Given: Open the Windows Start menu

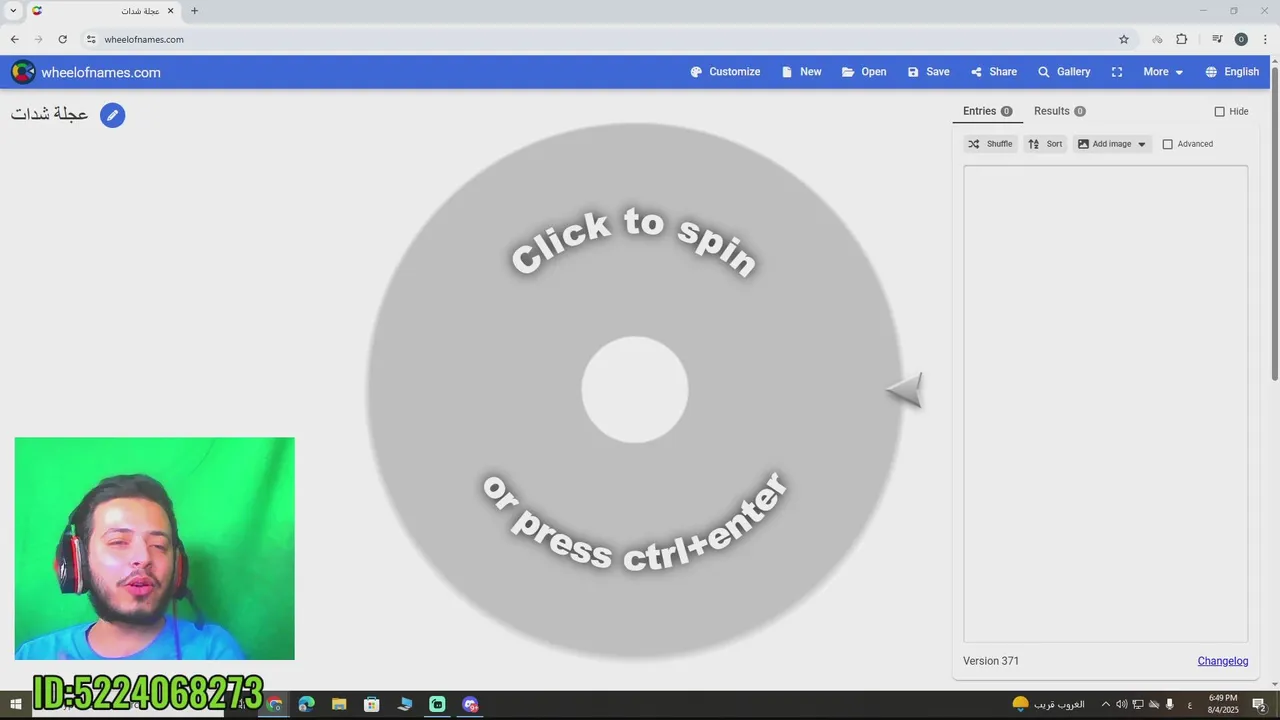Looking at the screenshot, I should tap(16, 704).
